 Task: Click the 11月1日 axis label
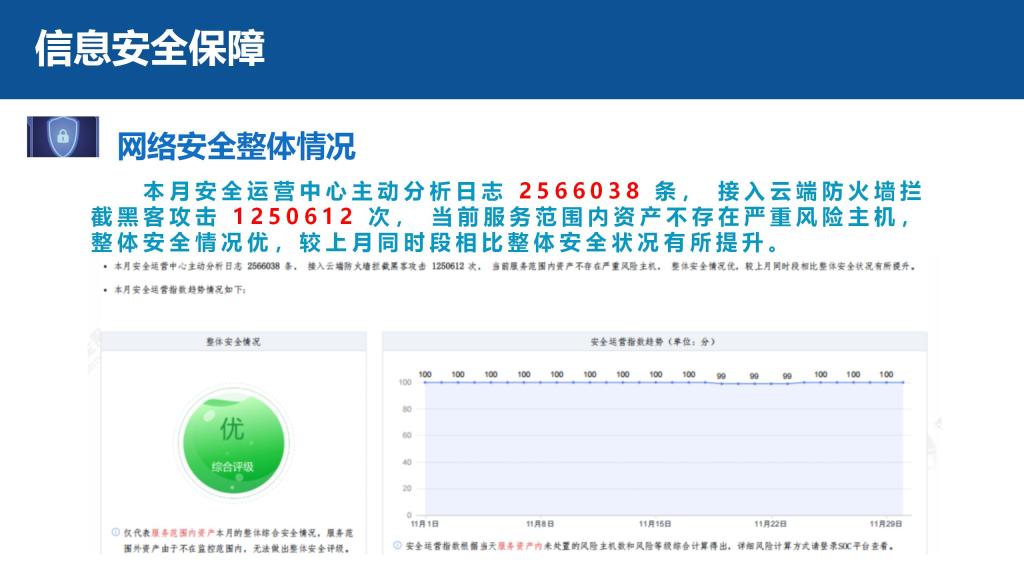pyautogui.click(x=425, y=523)
